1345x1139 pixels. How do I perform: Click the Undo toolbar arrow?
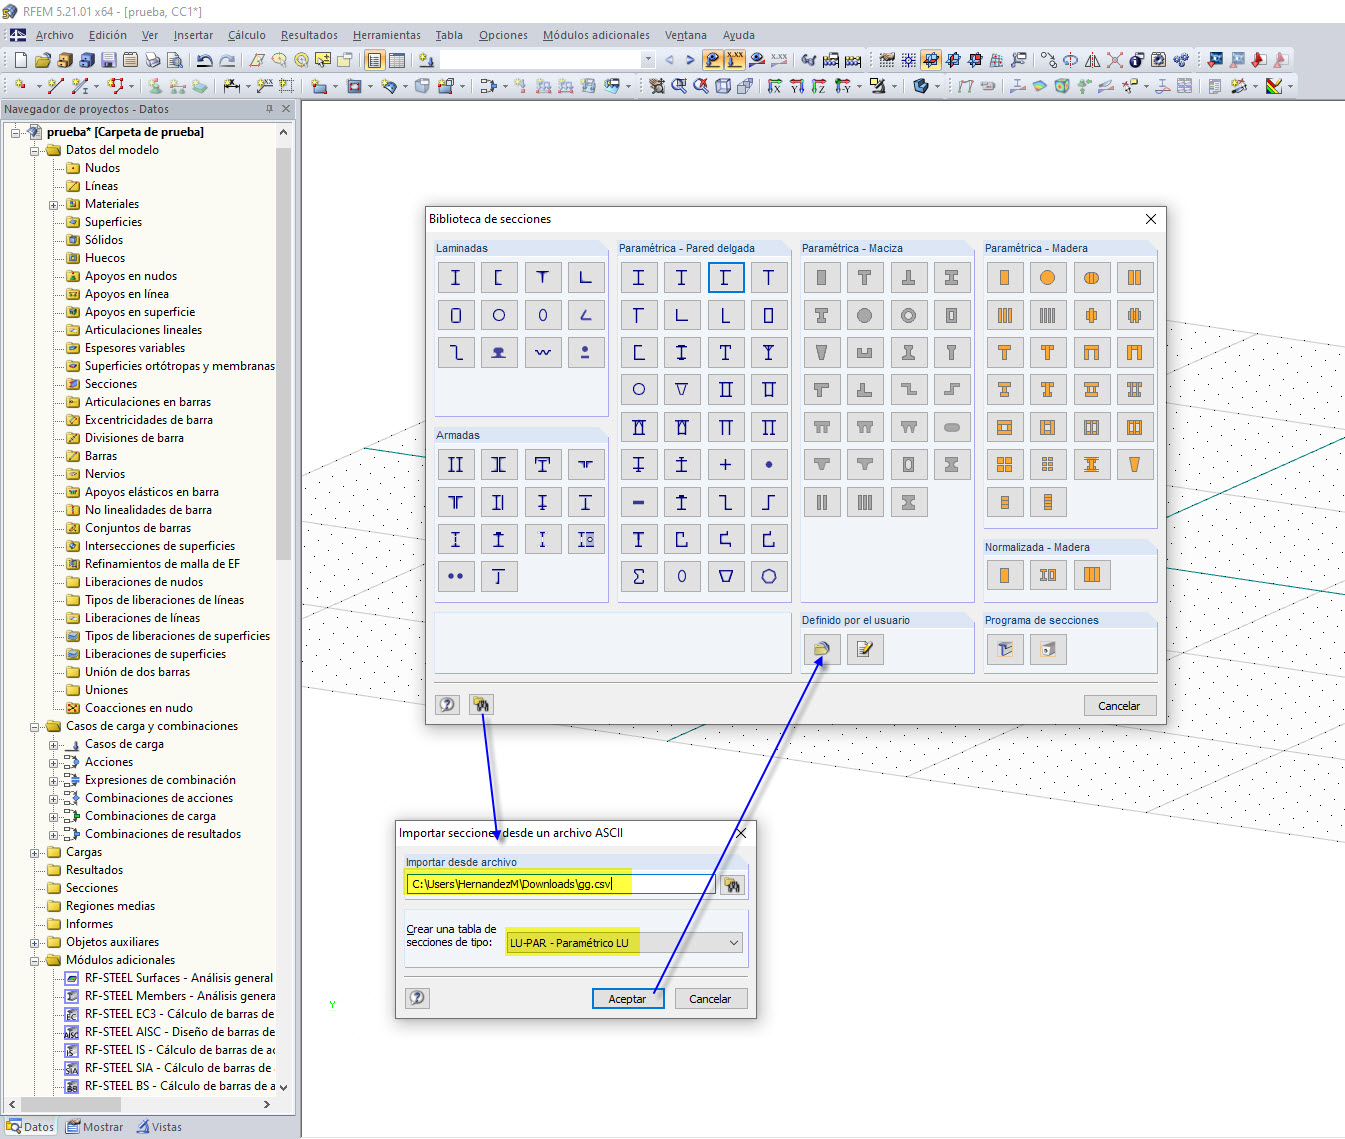tap(204, 60)
